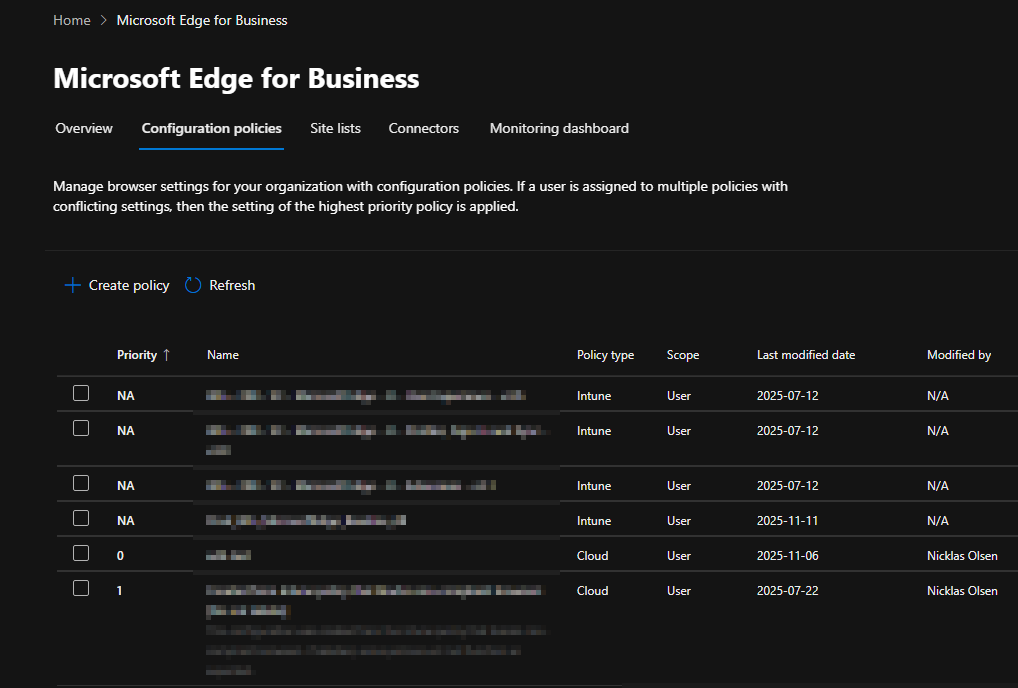Click the Priority sort arrow icon
The width and height of the screenshot is (1018, 688).
pos(167,355)
